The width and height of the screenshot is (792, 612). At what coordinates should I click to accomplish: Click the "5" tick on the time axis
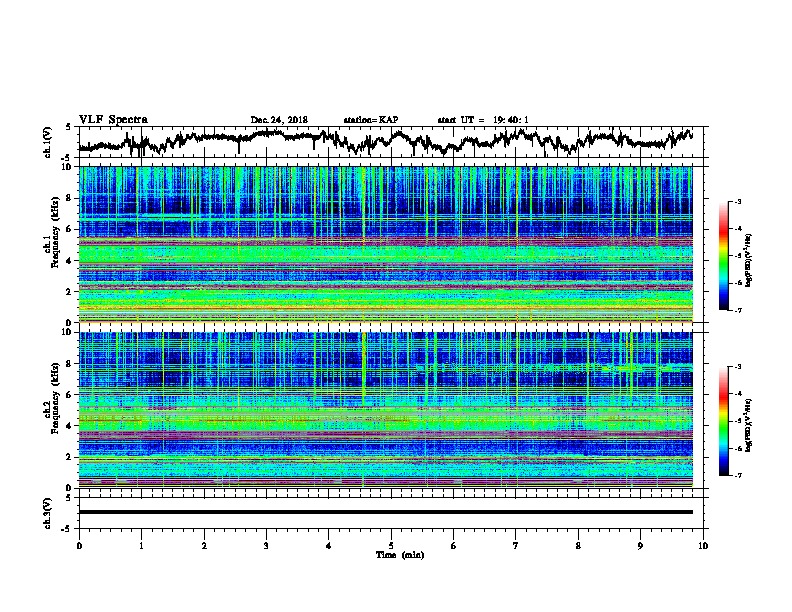point(391,546)
